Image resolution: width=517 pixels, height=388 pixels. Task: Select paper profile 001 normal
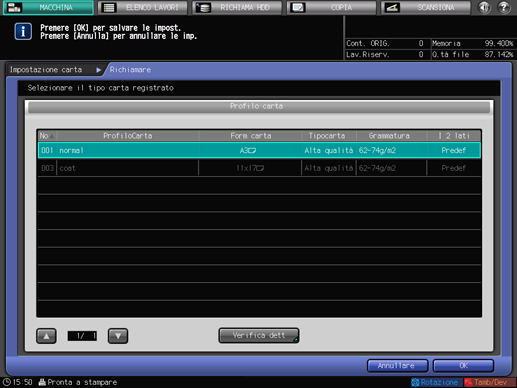pyautogui.click(x=259, y=150)
